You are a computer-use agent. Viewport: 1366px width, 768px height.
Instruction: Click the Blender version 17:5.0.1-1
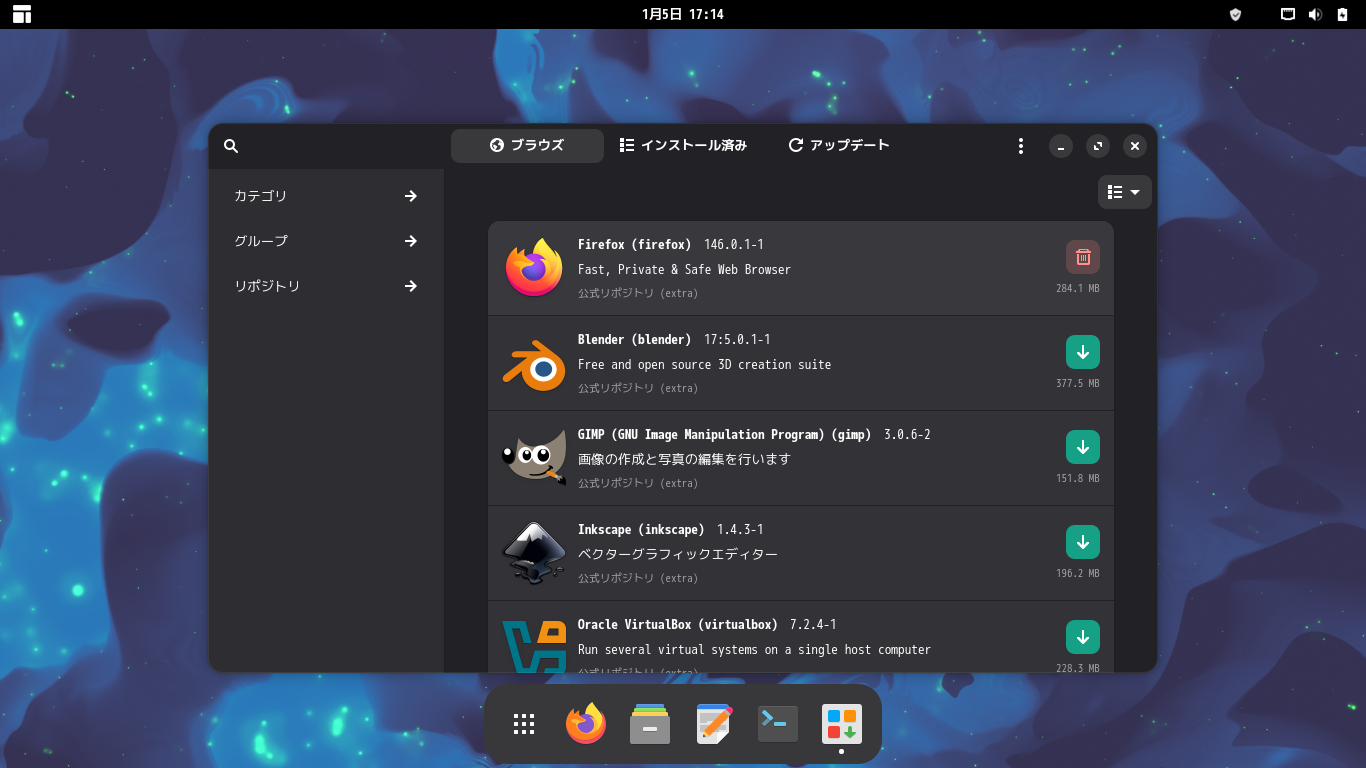click(x=737, y=340)
